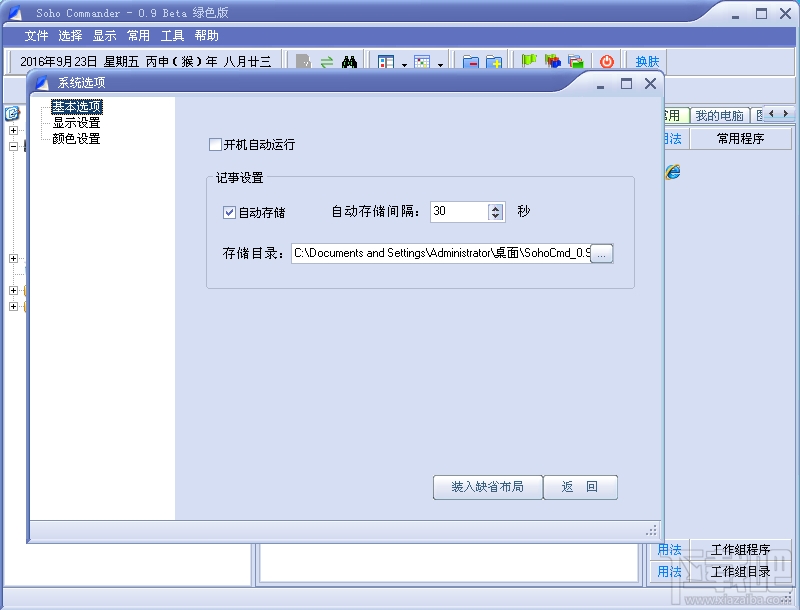Open search with the binoculars icon
The height and width of the screenshot is (610, 800).
349,62
